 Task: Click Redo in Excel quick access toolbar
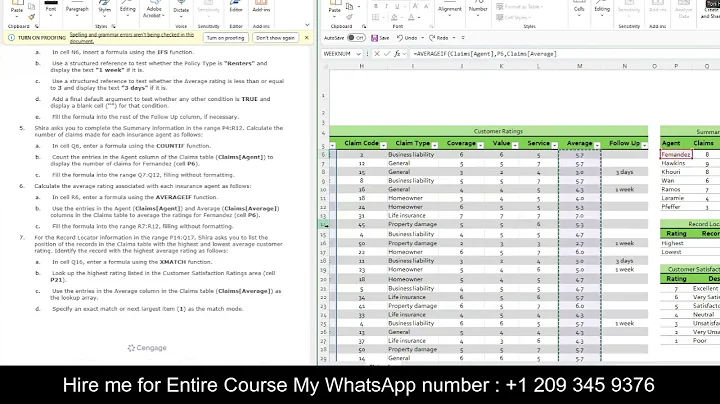click(x=439, y=38)
